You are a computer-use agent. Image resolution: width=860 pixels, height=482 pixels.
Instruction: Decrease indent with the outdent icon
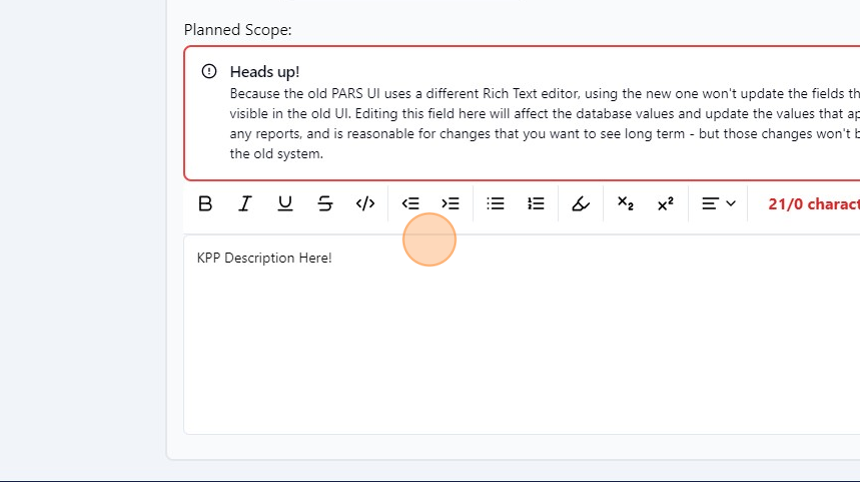410,204
